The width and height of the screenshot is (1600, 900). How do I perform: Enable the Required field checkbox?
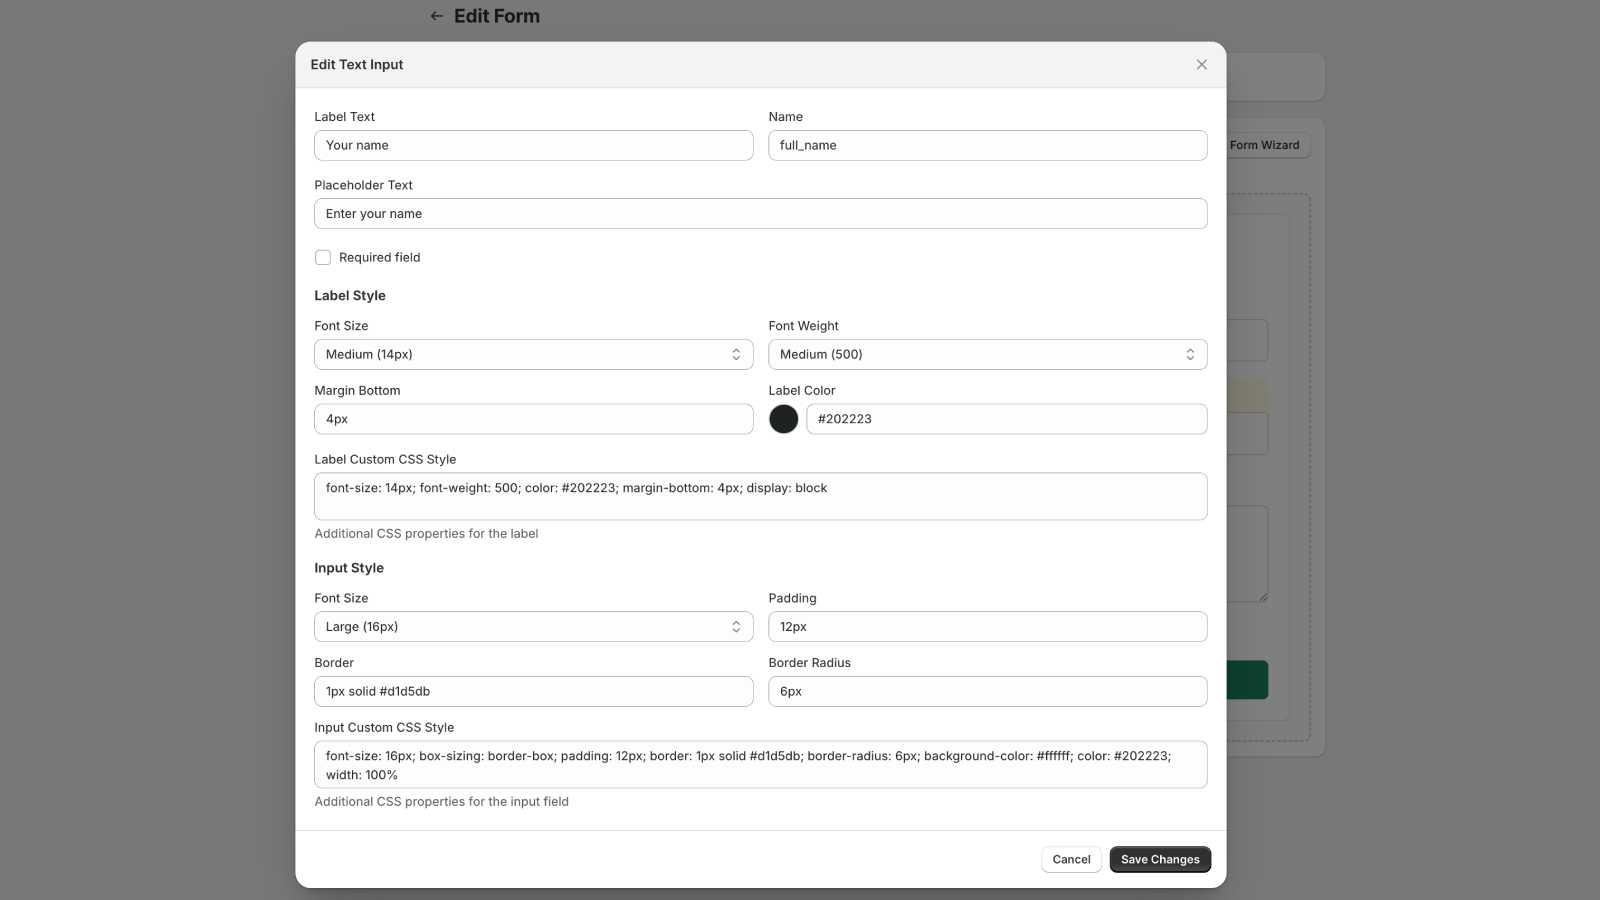coord(323,257)
